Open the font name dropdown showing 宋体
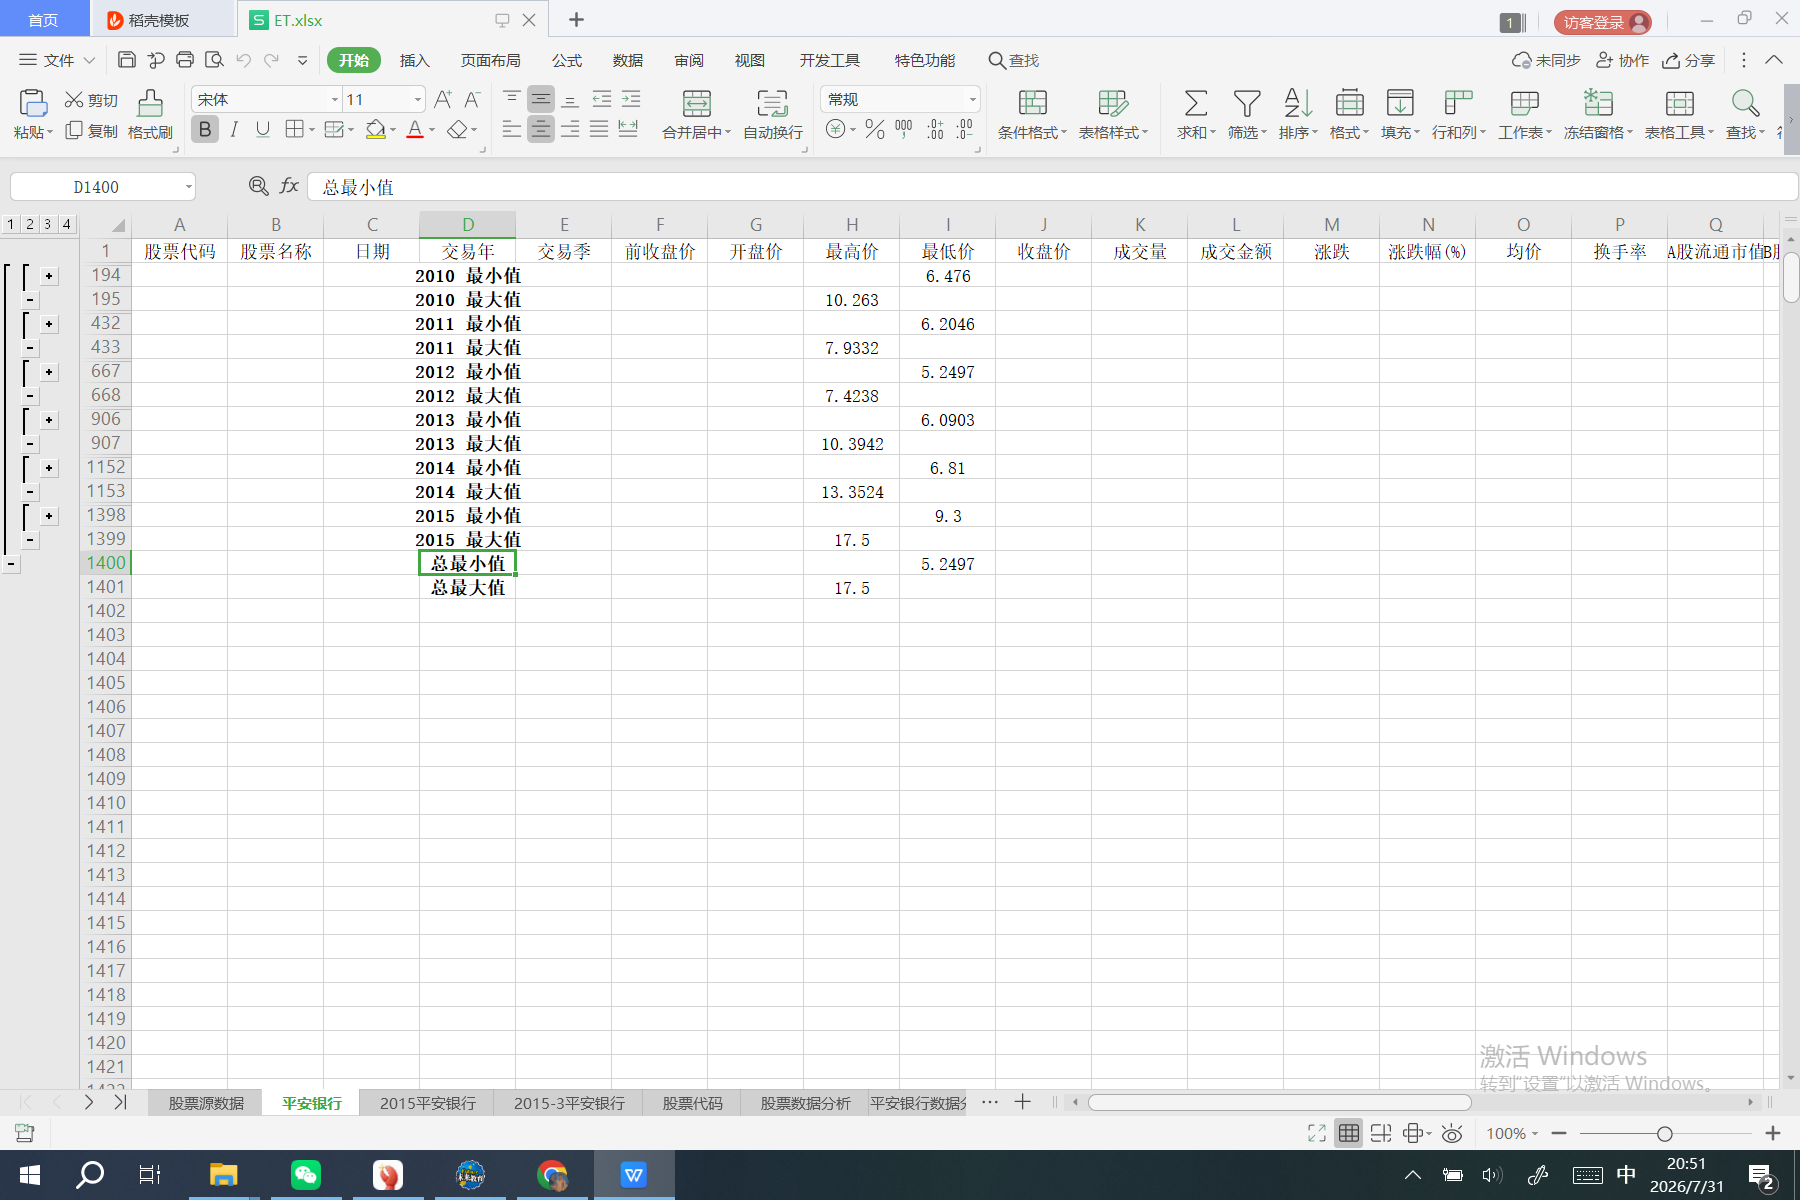The image size is (1800, 1200). [334, 99]
